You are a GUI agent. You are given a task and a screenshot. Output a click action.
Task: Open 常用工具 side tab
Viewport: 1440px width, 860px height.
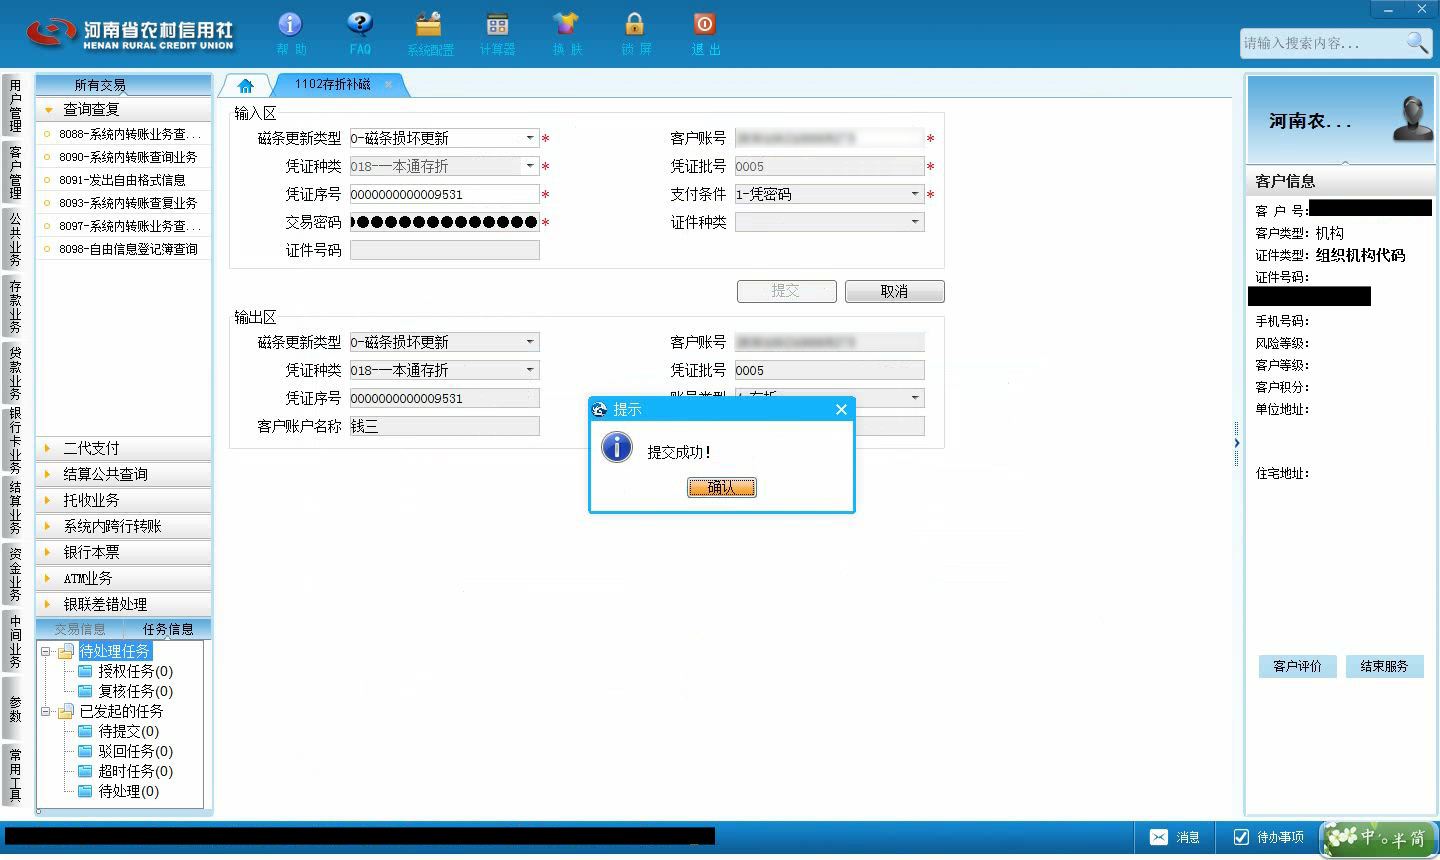coord(15,774)
